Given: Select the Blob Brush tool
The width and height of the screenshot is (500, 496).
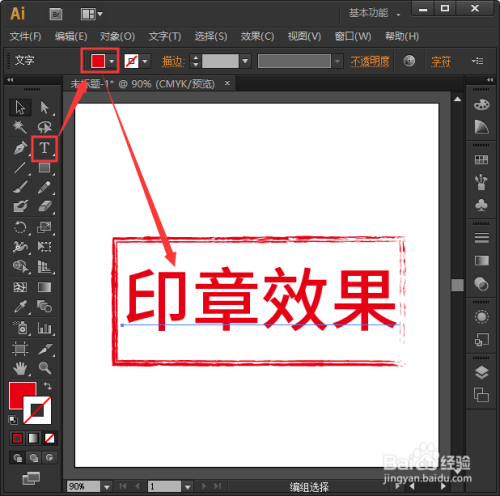Looking at the screenshot, I should click(20, 206).
